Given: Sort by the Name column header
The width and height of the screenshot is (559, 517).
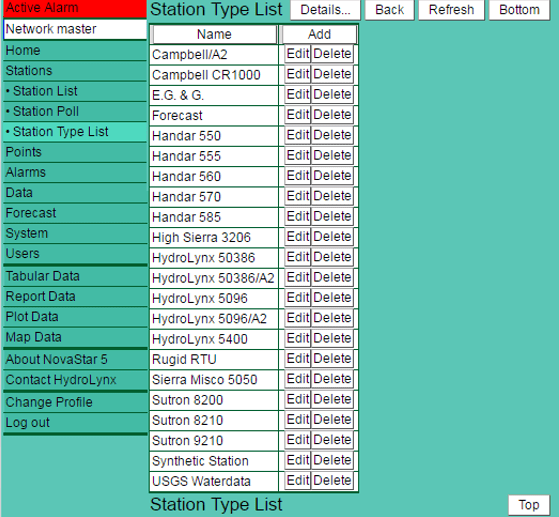Looking at the screenshot, I should [x=214, y=35].
